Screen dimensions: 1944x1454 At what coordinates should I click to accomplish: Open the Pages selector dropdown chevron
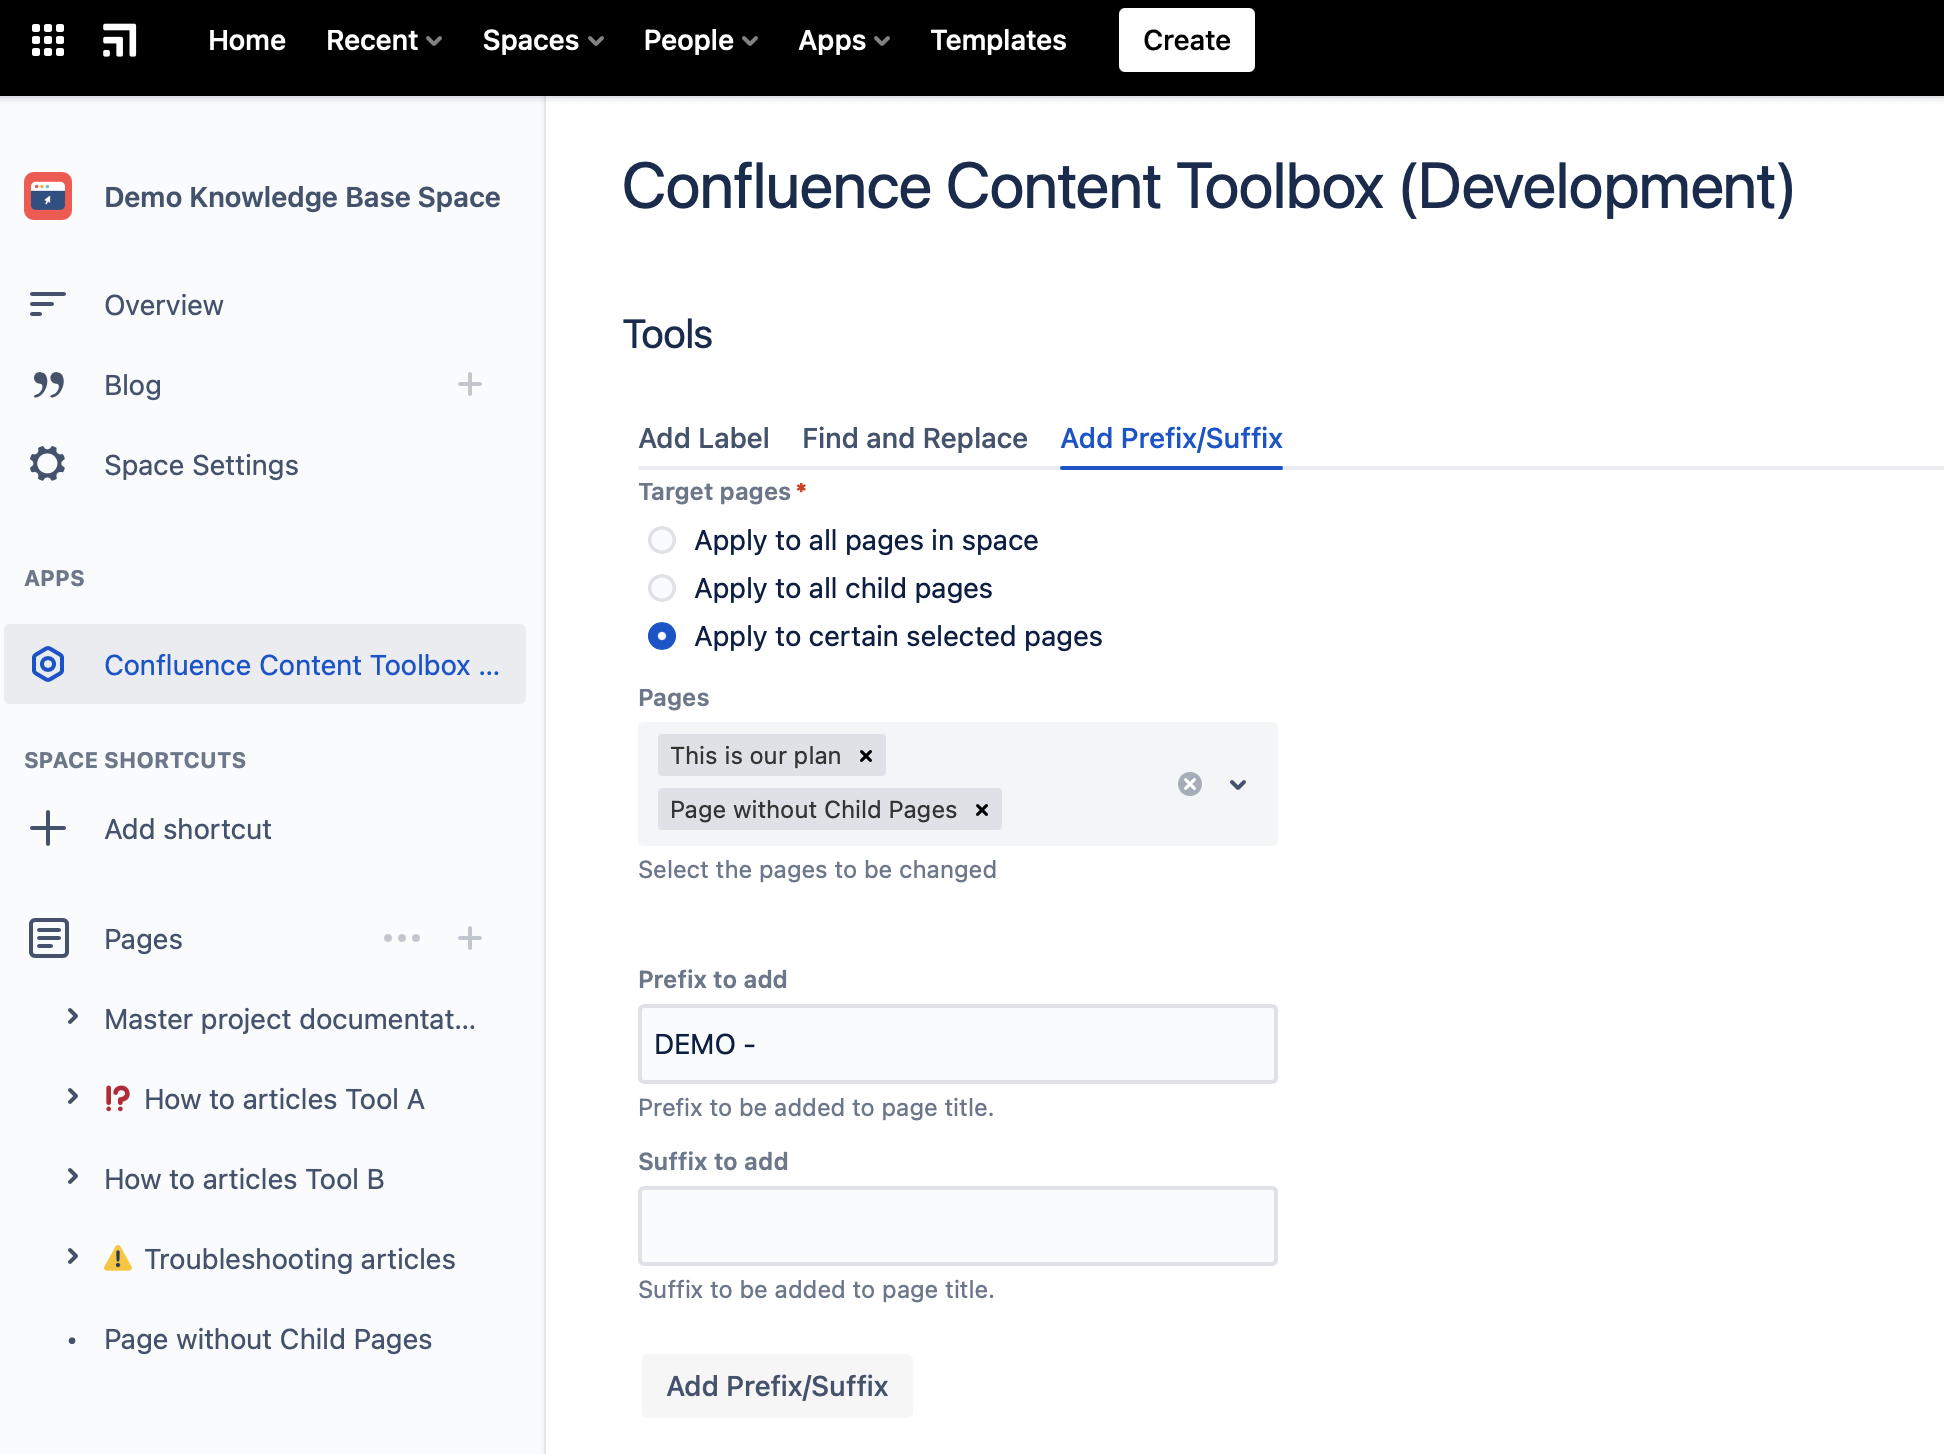point(1238,784)
